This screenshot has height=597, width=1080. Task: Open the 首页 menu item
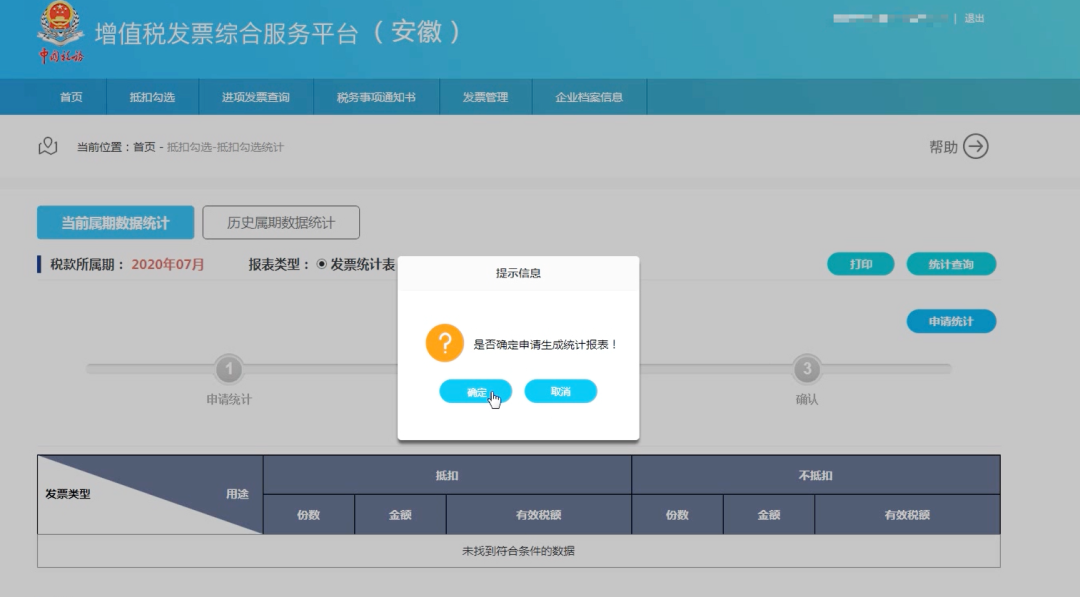[x=71, y=97]
